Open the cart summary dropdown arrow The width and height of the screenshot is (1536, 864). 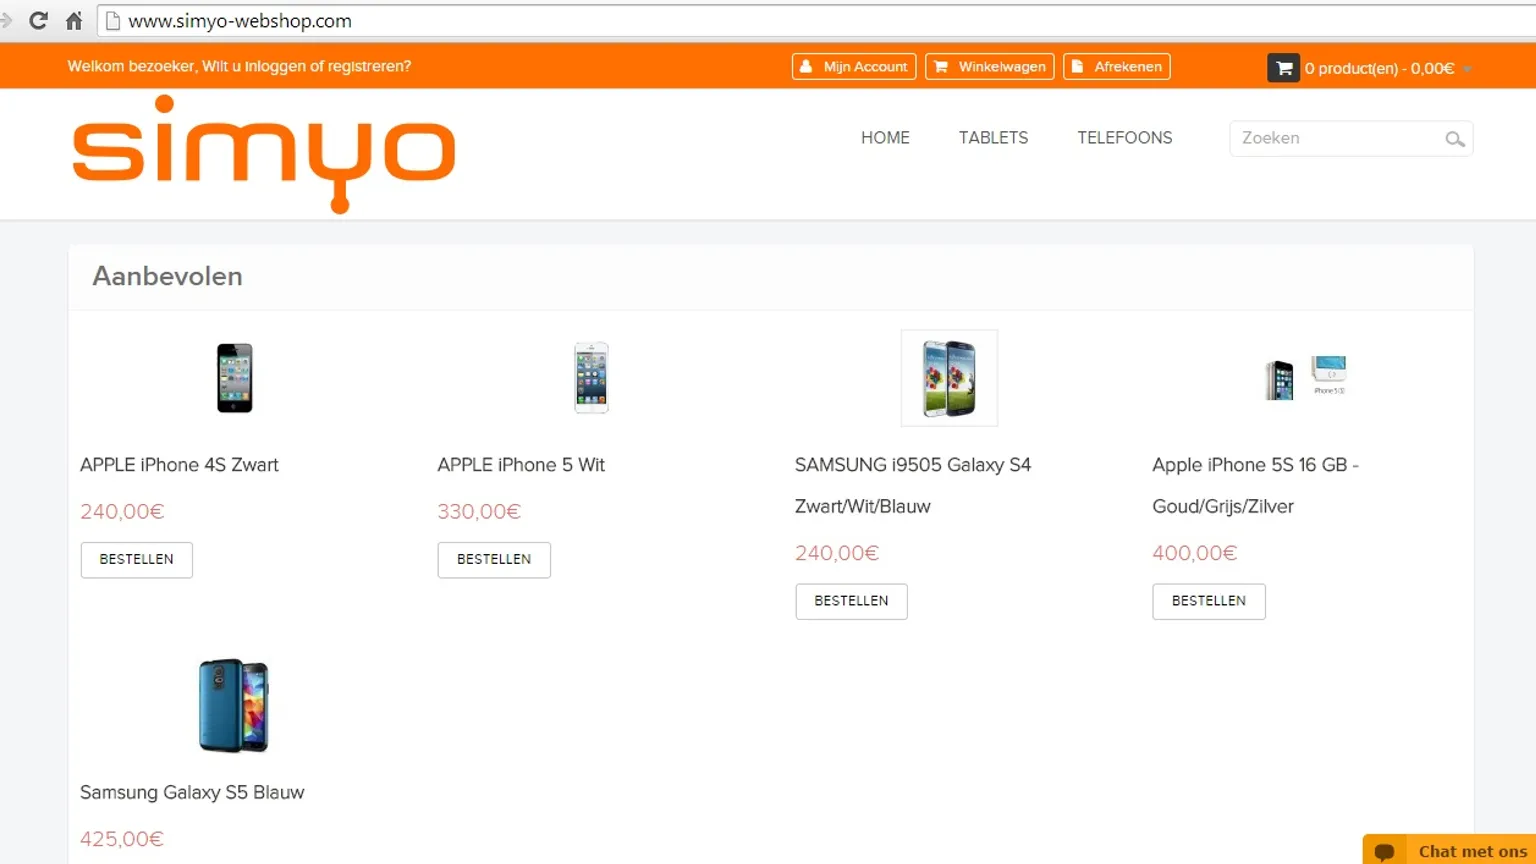coord(1467,69)
